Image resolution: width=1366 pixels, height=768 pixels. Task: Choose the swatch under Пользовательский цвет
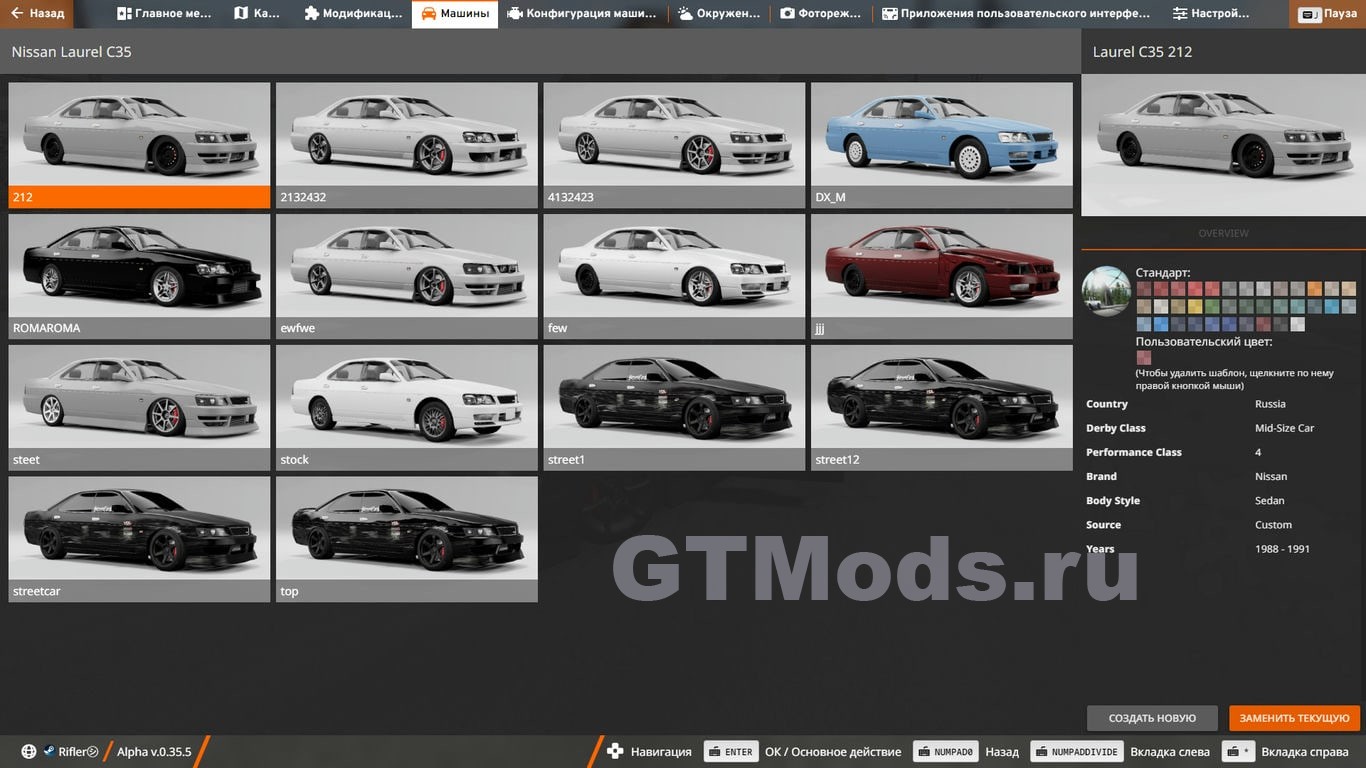pos(1144,357)
